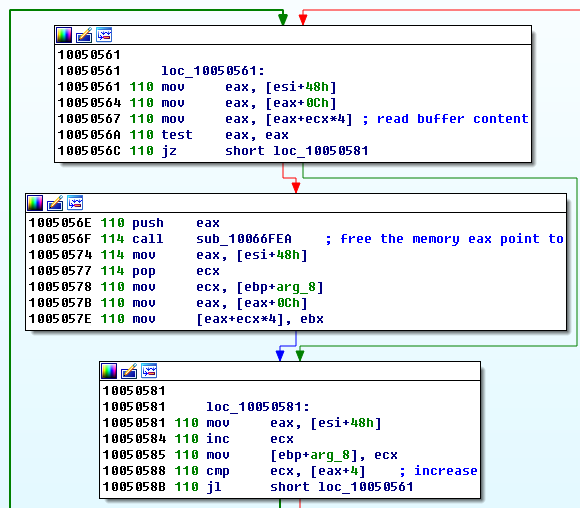
Task: Click group nodes icon in loc_10050561 block
Action: pos(104,35)
